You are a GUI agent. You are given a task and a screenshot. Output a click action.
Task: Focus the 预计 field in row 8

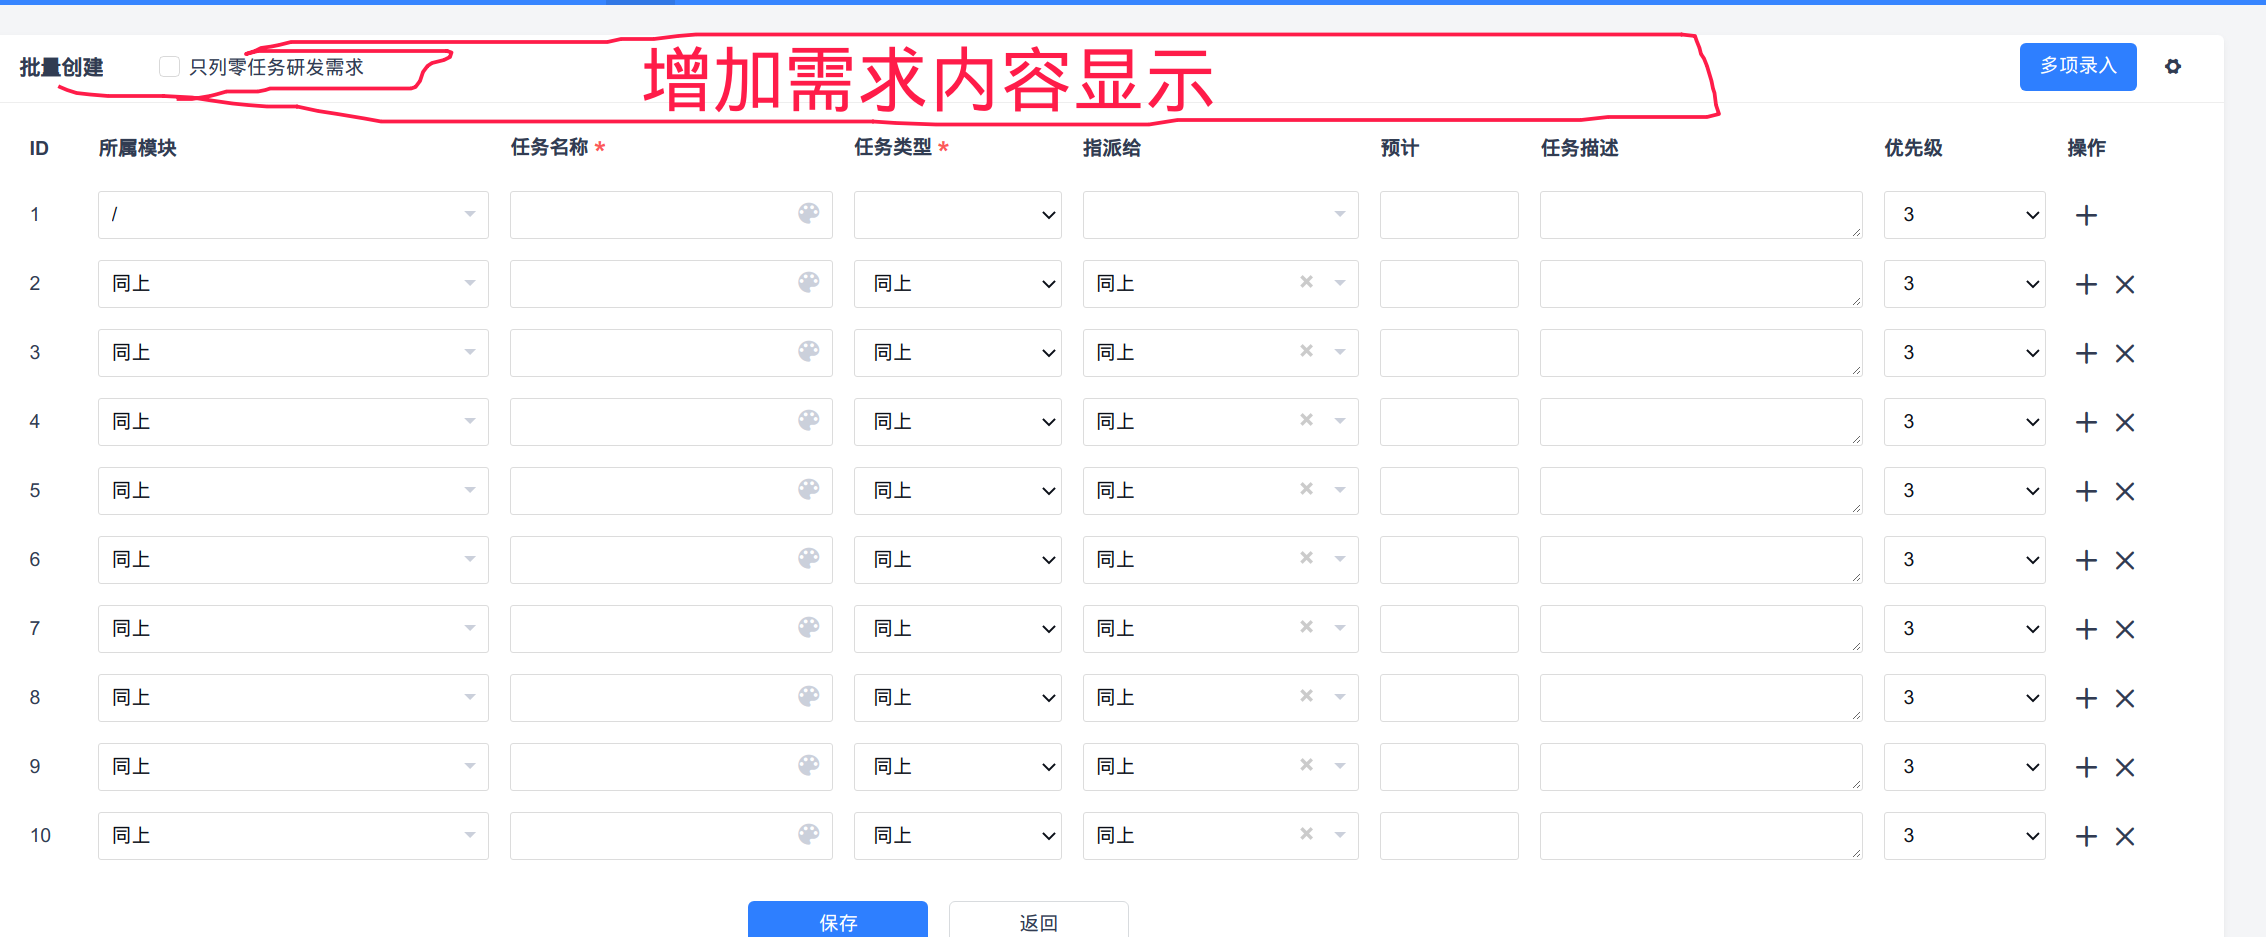[x=1449, y=698]
